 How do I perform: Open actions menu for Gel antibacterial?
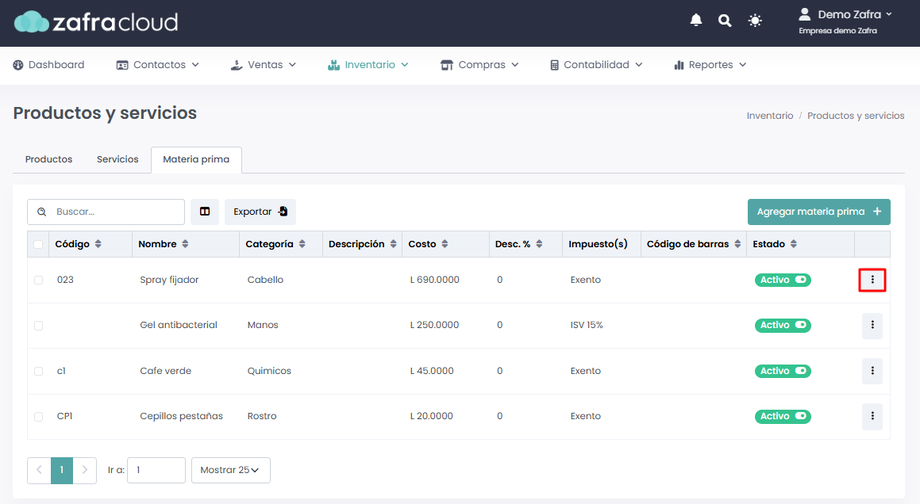point(872,325)
